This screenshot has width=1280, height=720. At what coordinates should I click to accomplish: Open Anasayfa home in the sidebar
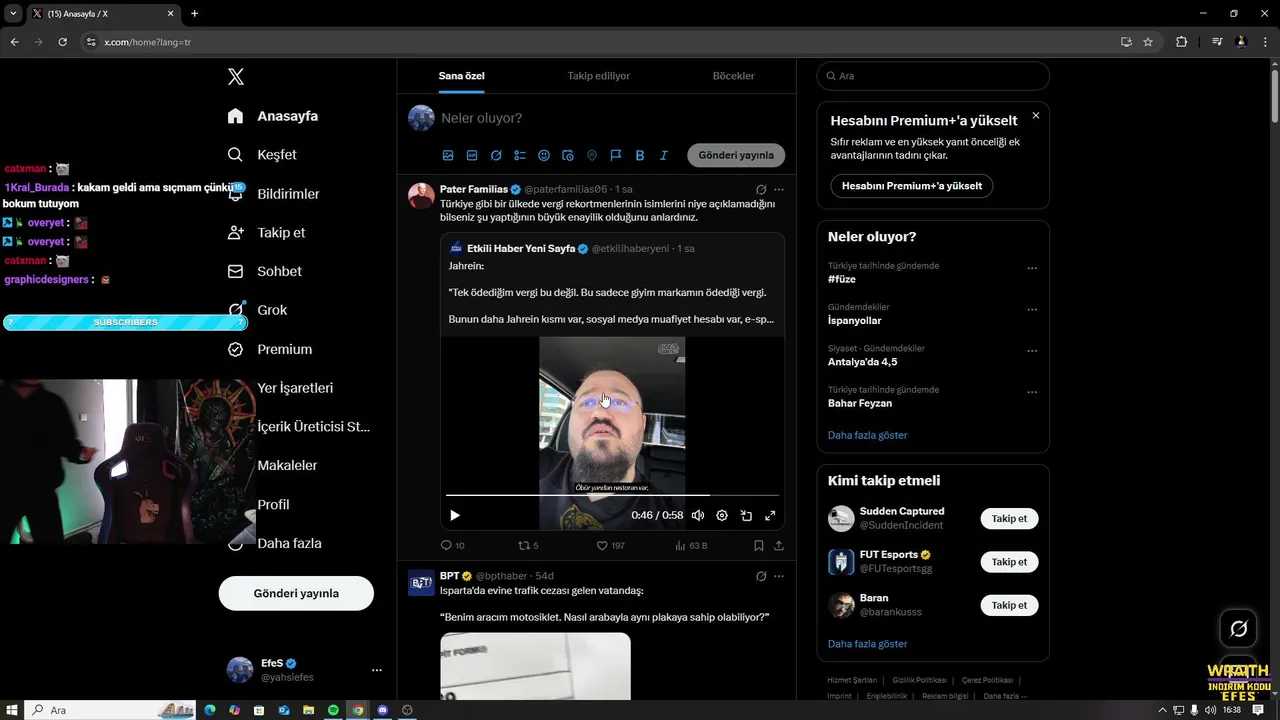tap(273, 116)
